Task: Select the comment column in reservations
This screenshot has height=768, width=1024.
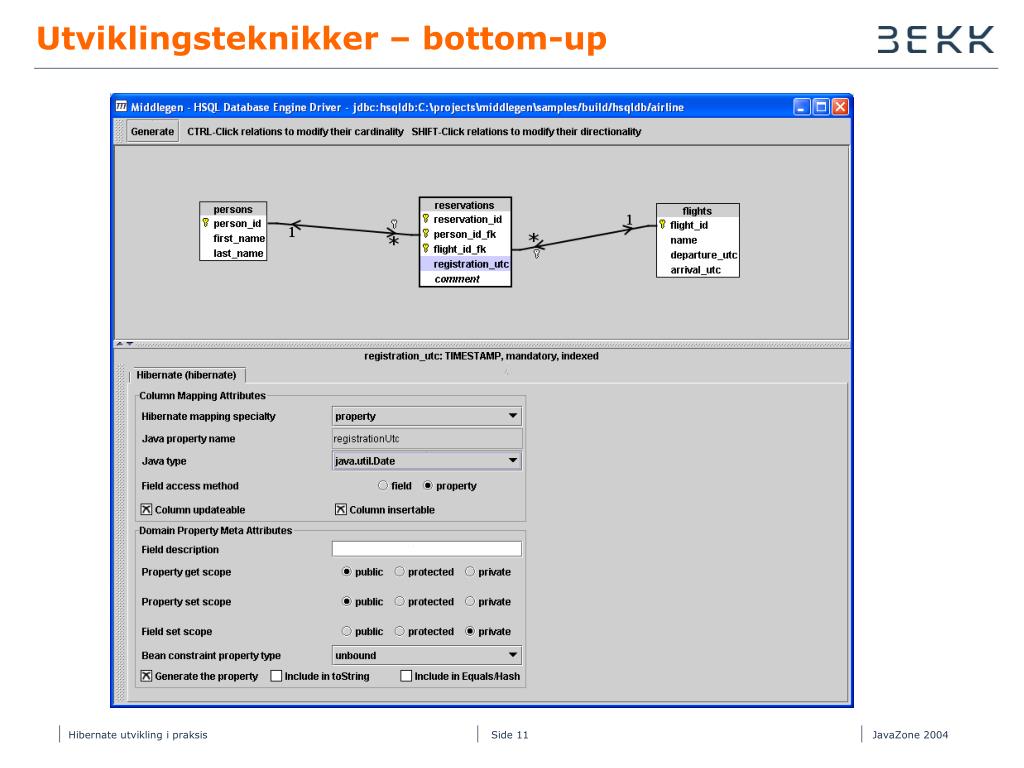Action: (x=457, y=279)
